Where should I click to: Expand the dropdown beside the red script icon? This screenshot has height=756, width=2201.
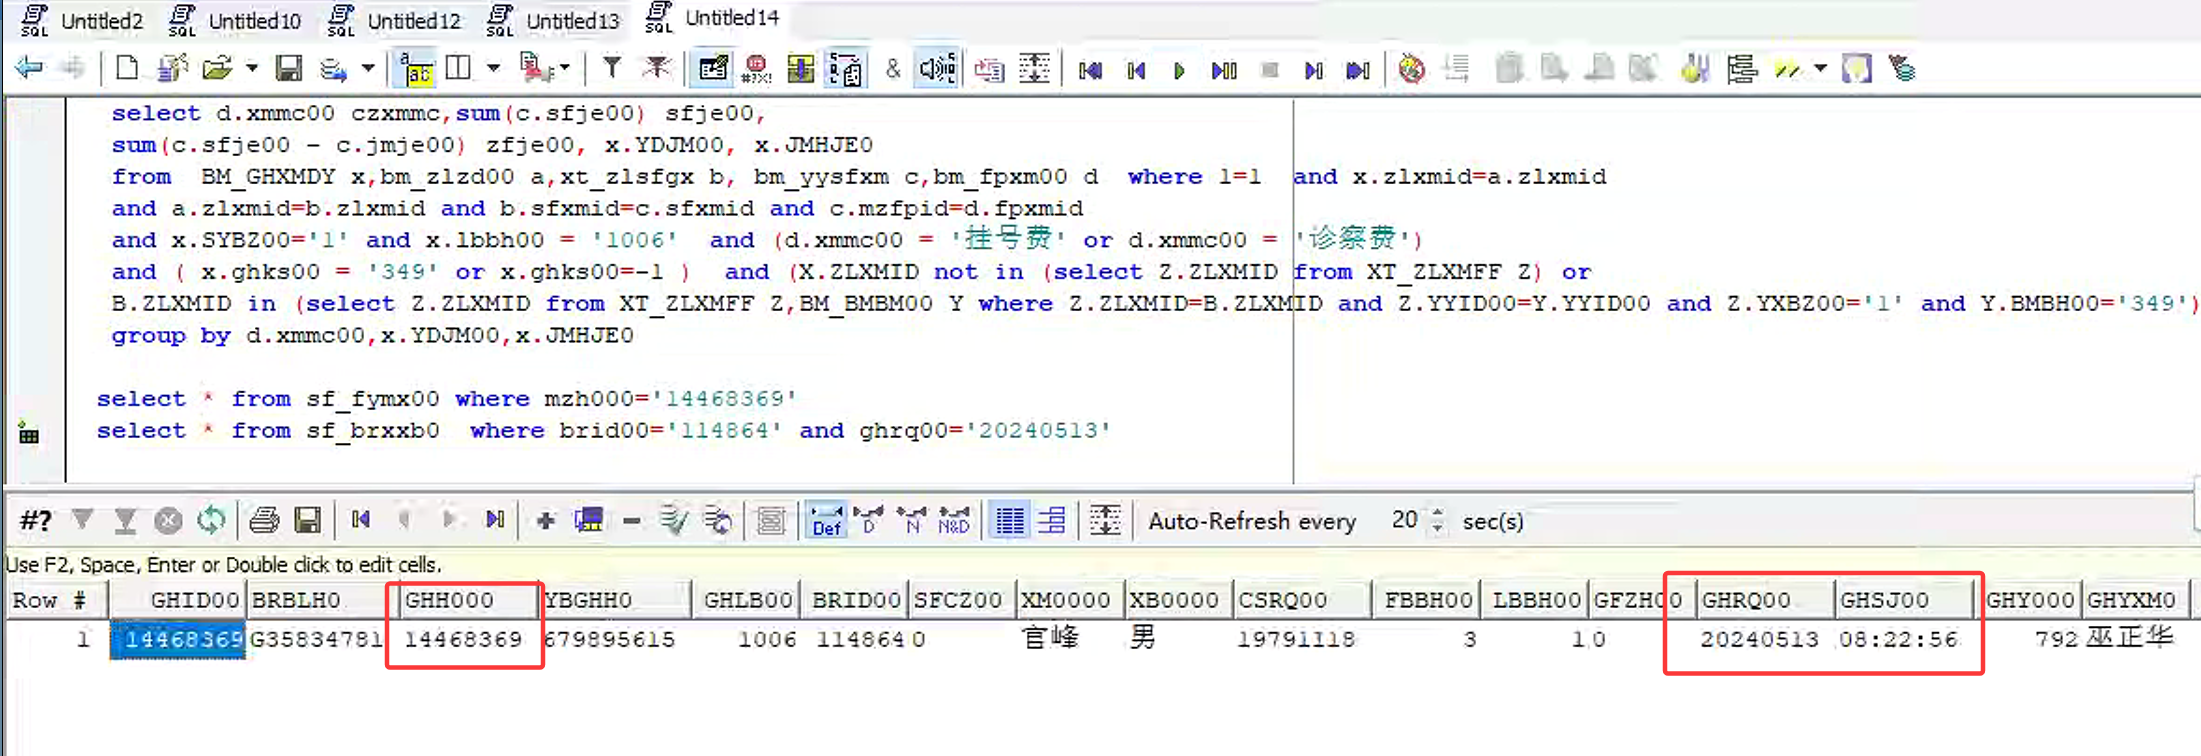565,68
